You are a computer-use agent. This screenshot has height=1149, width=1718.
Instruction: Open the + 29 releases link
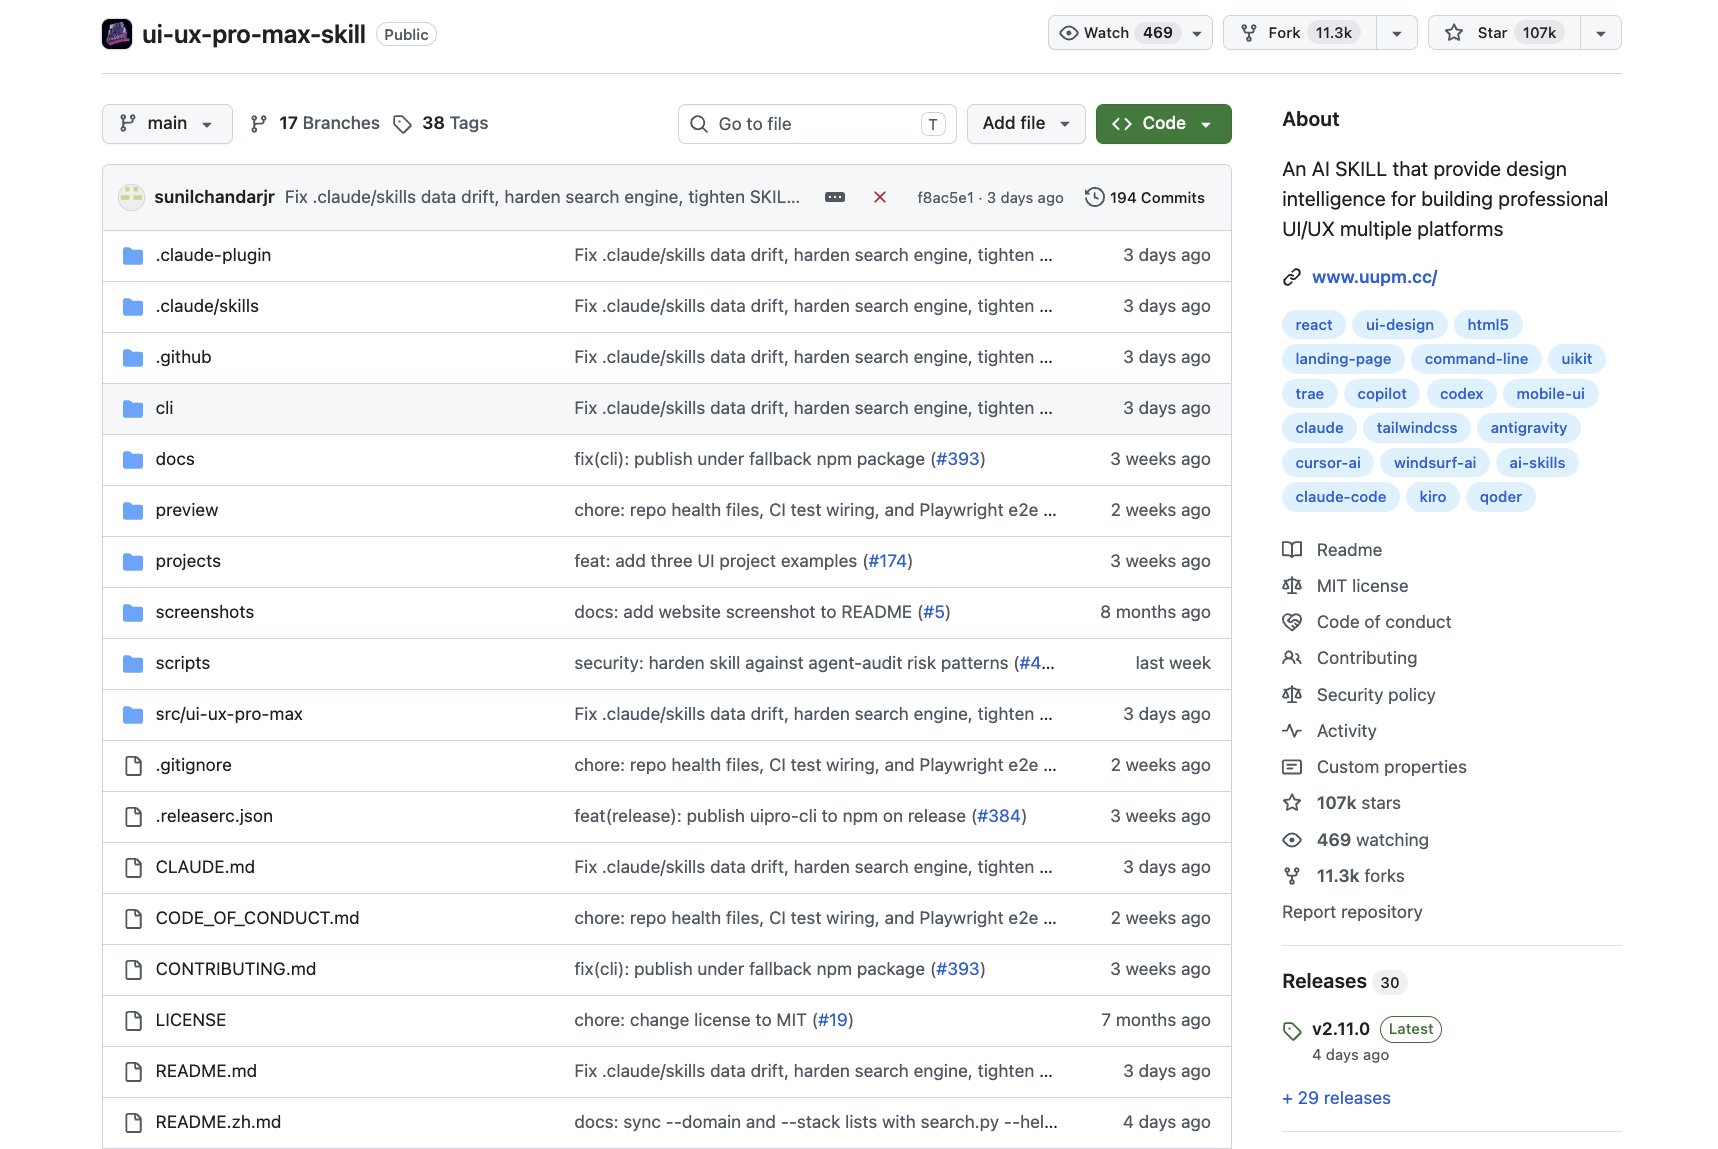(x=1336, y=1098)
